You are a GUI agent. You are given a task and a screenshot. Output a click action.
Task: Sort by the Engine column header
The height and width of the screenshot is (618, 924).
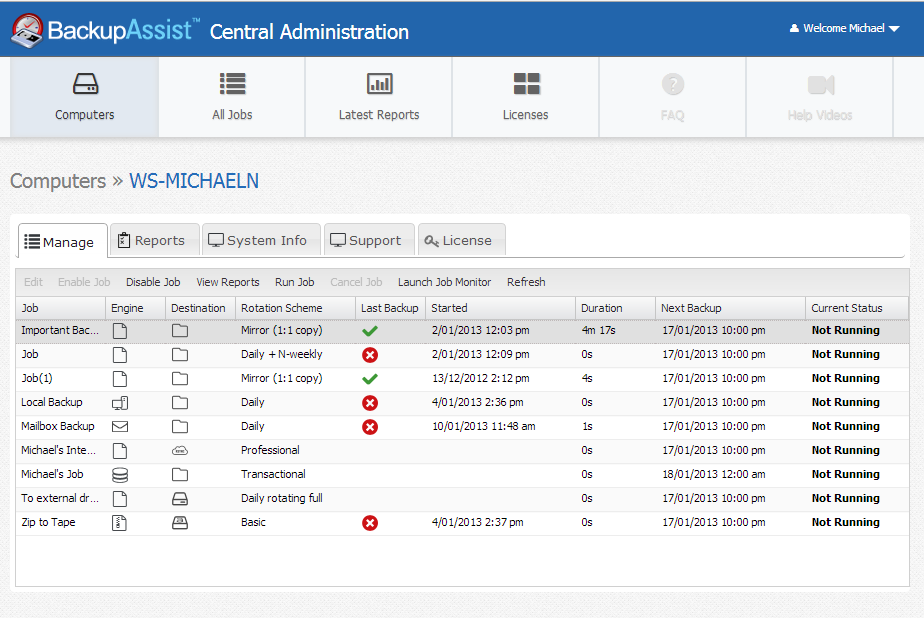tap(136, 308)
